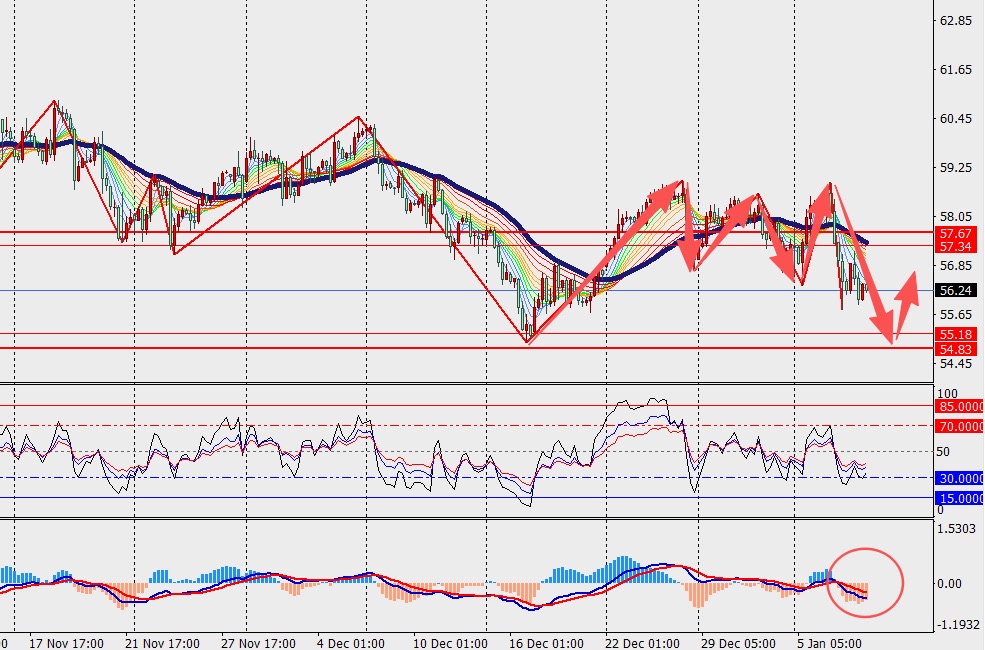Select the 29 Dec 05:00 time label
The height and width of the screenshot is (650, 985).
click(x=735, y=642)
